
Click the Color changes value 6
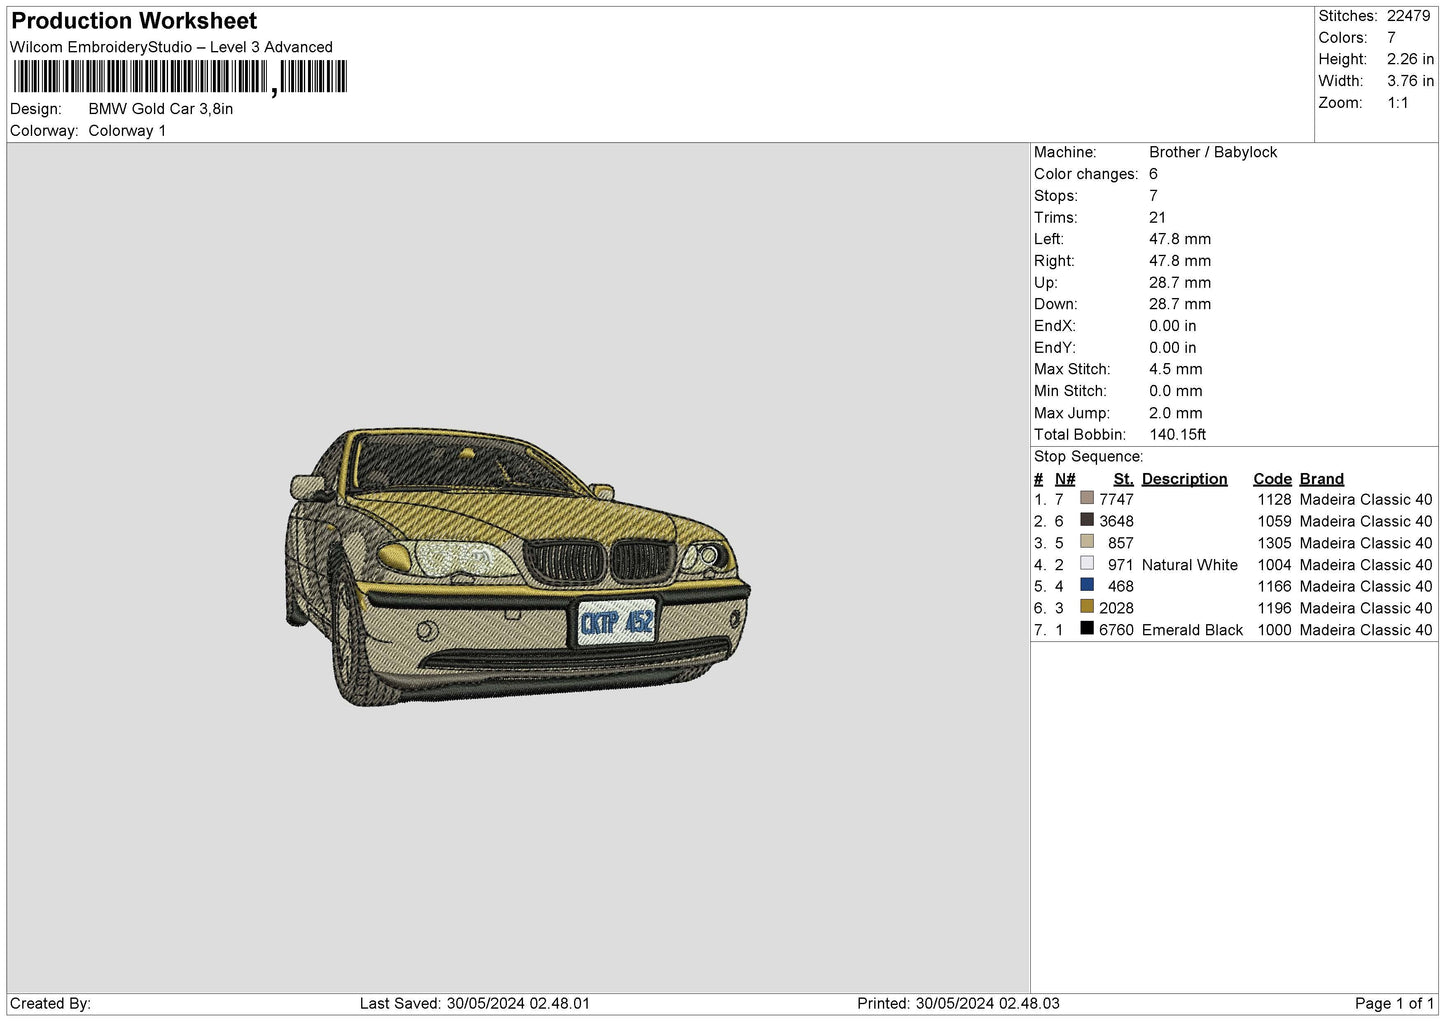click(1153, 174)
